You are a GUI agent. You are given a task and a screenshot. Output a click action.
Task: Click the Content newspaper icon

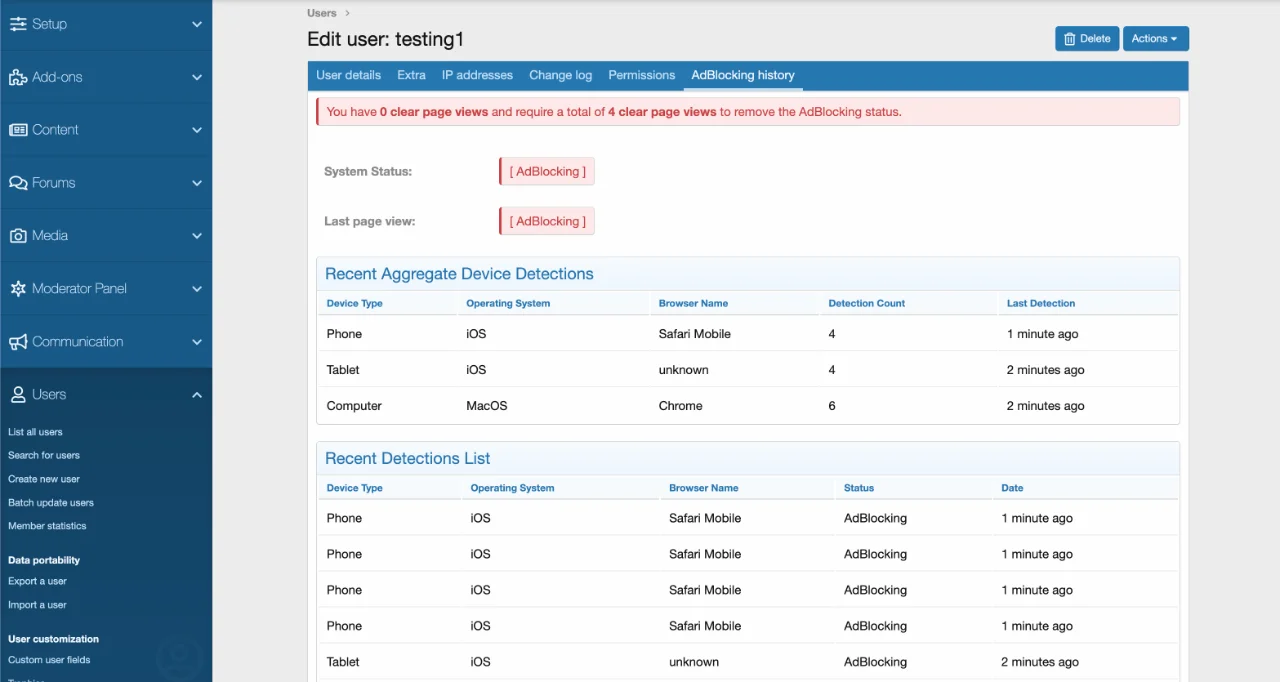[18, 130]
